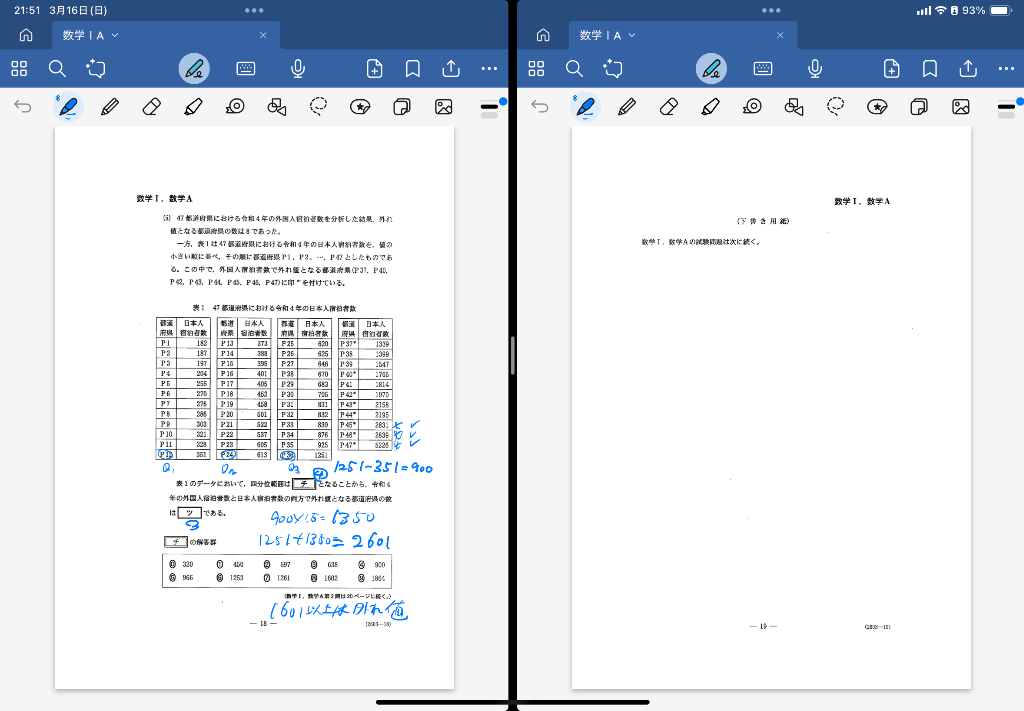1024x711 pixels.
Task: Go to home in the left window
Action: (x=26, y=35)
